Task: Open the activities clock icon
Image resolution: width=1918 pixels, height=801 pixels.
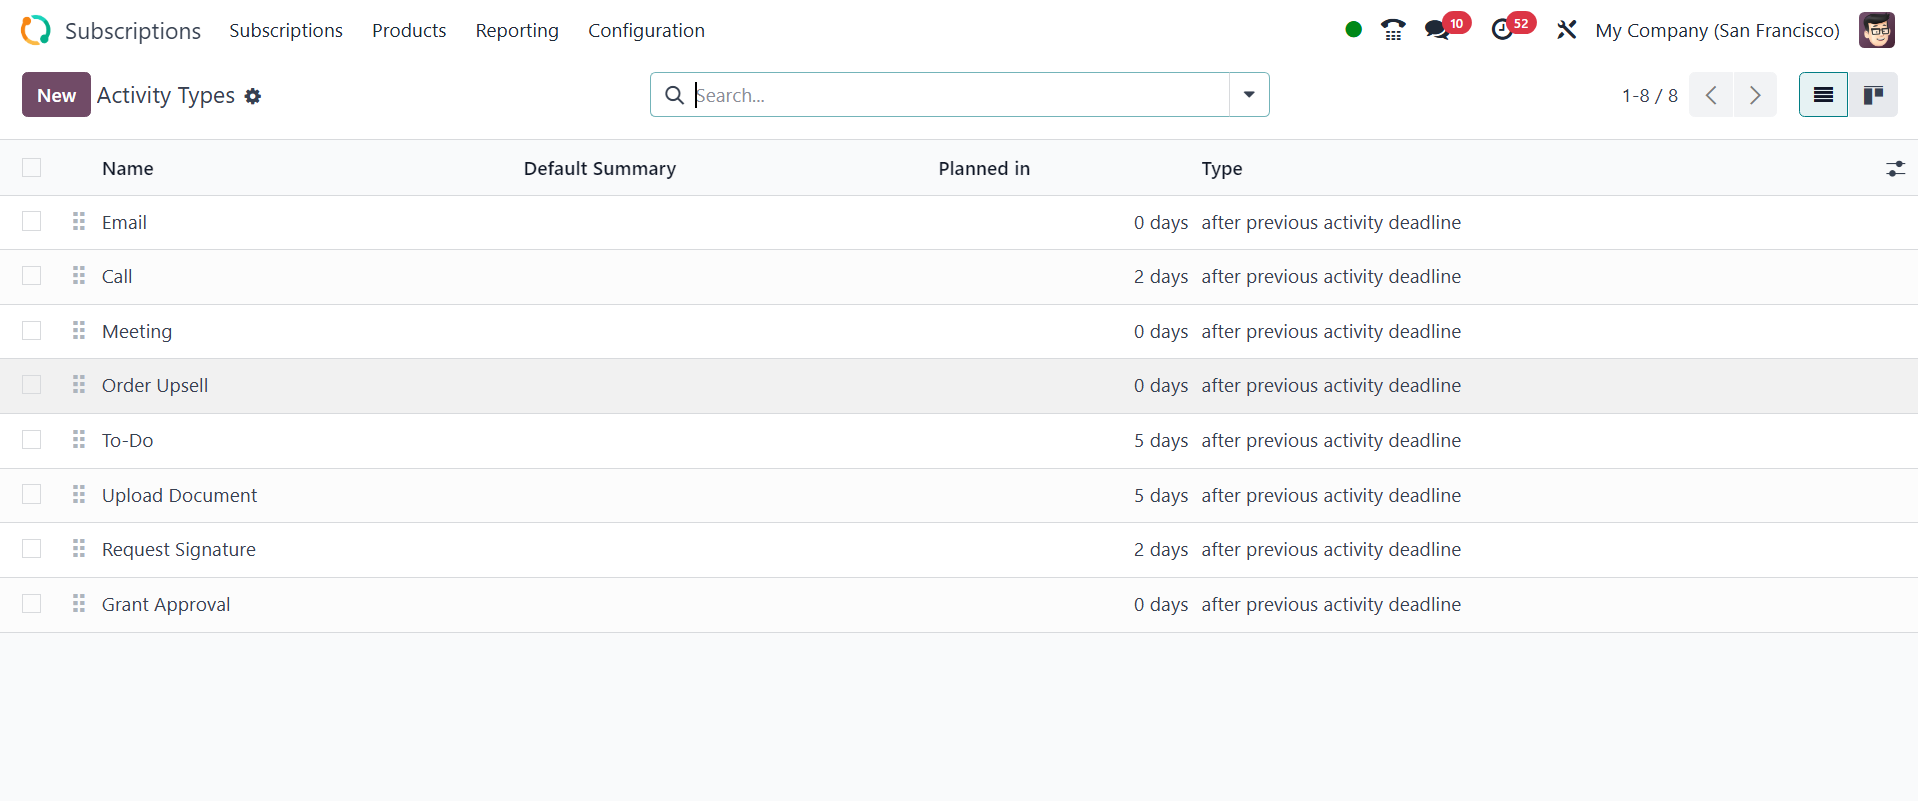Action: point(1502,30)
